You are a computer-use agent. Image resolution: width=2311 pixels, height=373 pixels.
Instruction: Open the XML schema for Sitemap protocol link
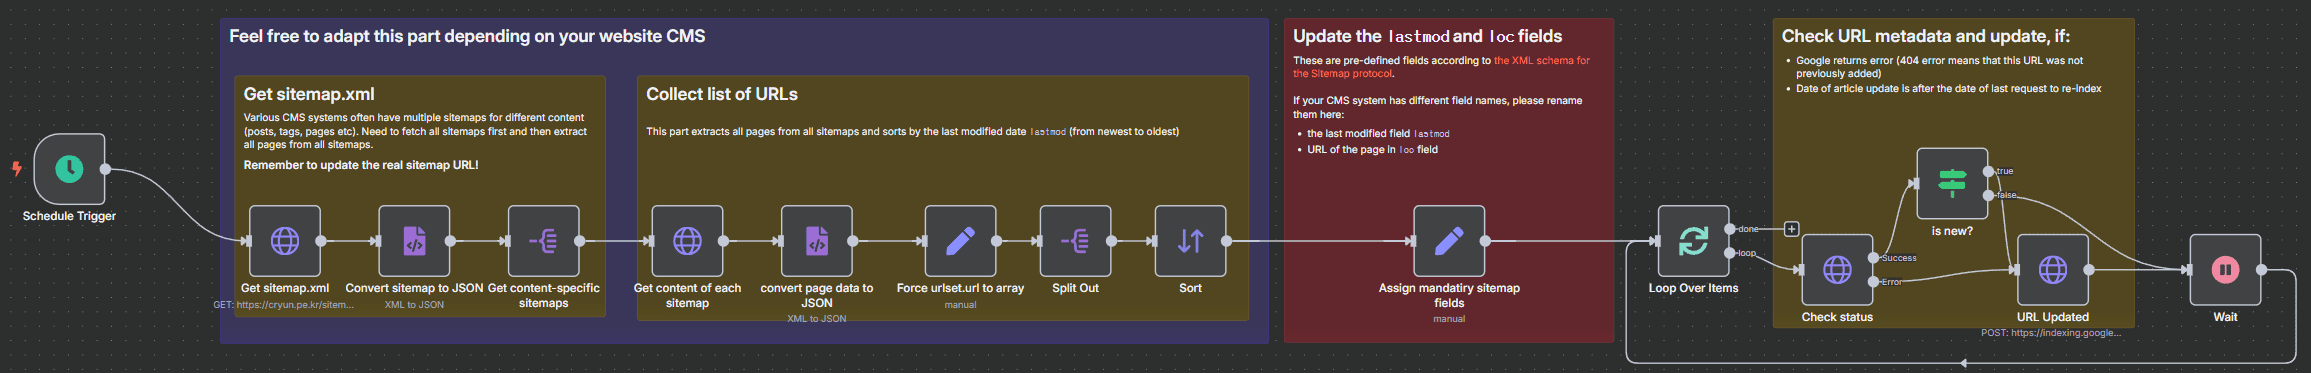click(1441, 67)
